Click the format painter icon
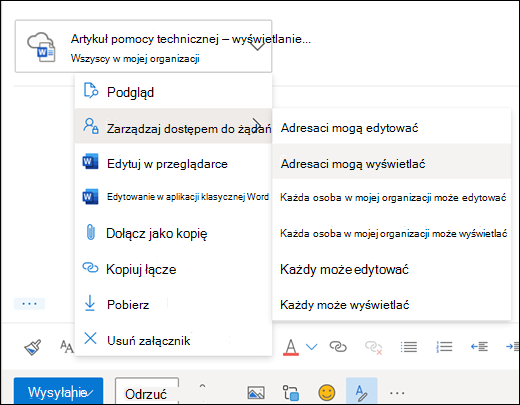 [x=33, y=347]
